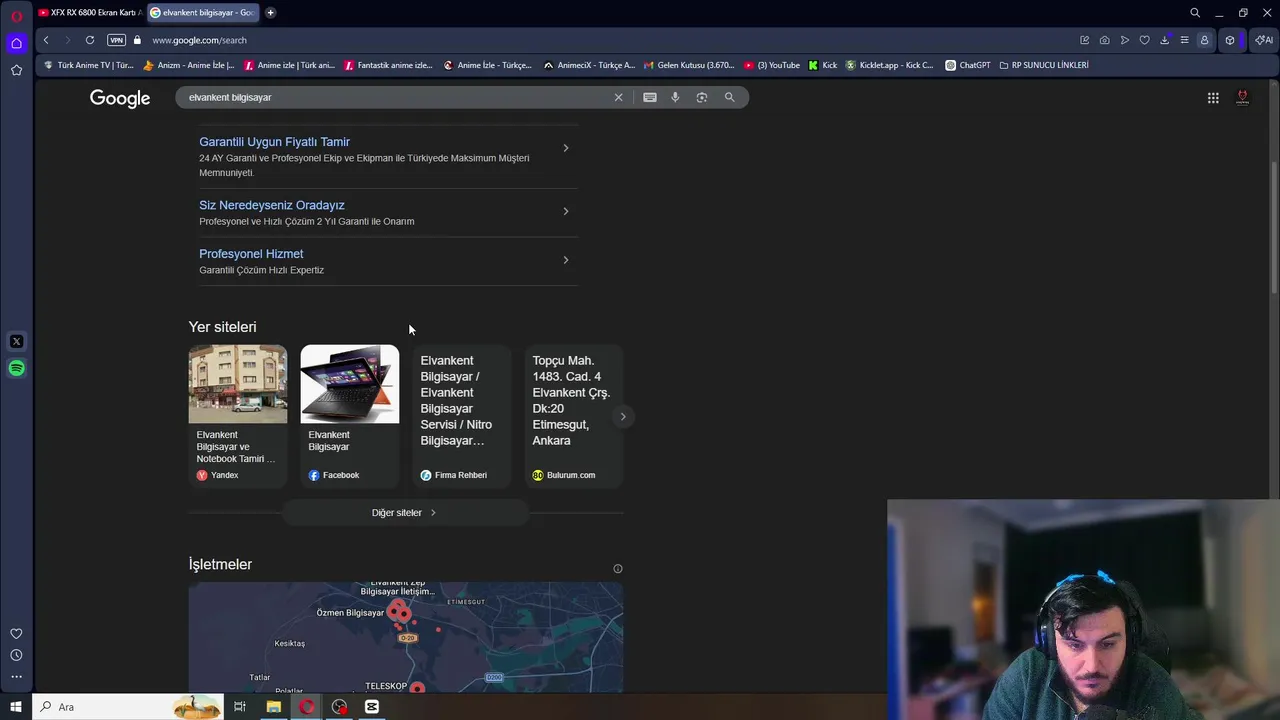Open Easy Setup menu lines icon

[x=1184, y=40]
